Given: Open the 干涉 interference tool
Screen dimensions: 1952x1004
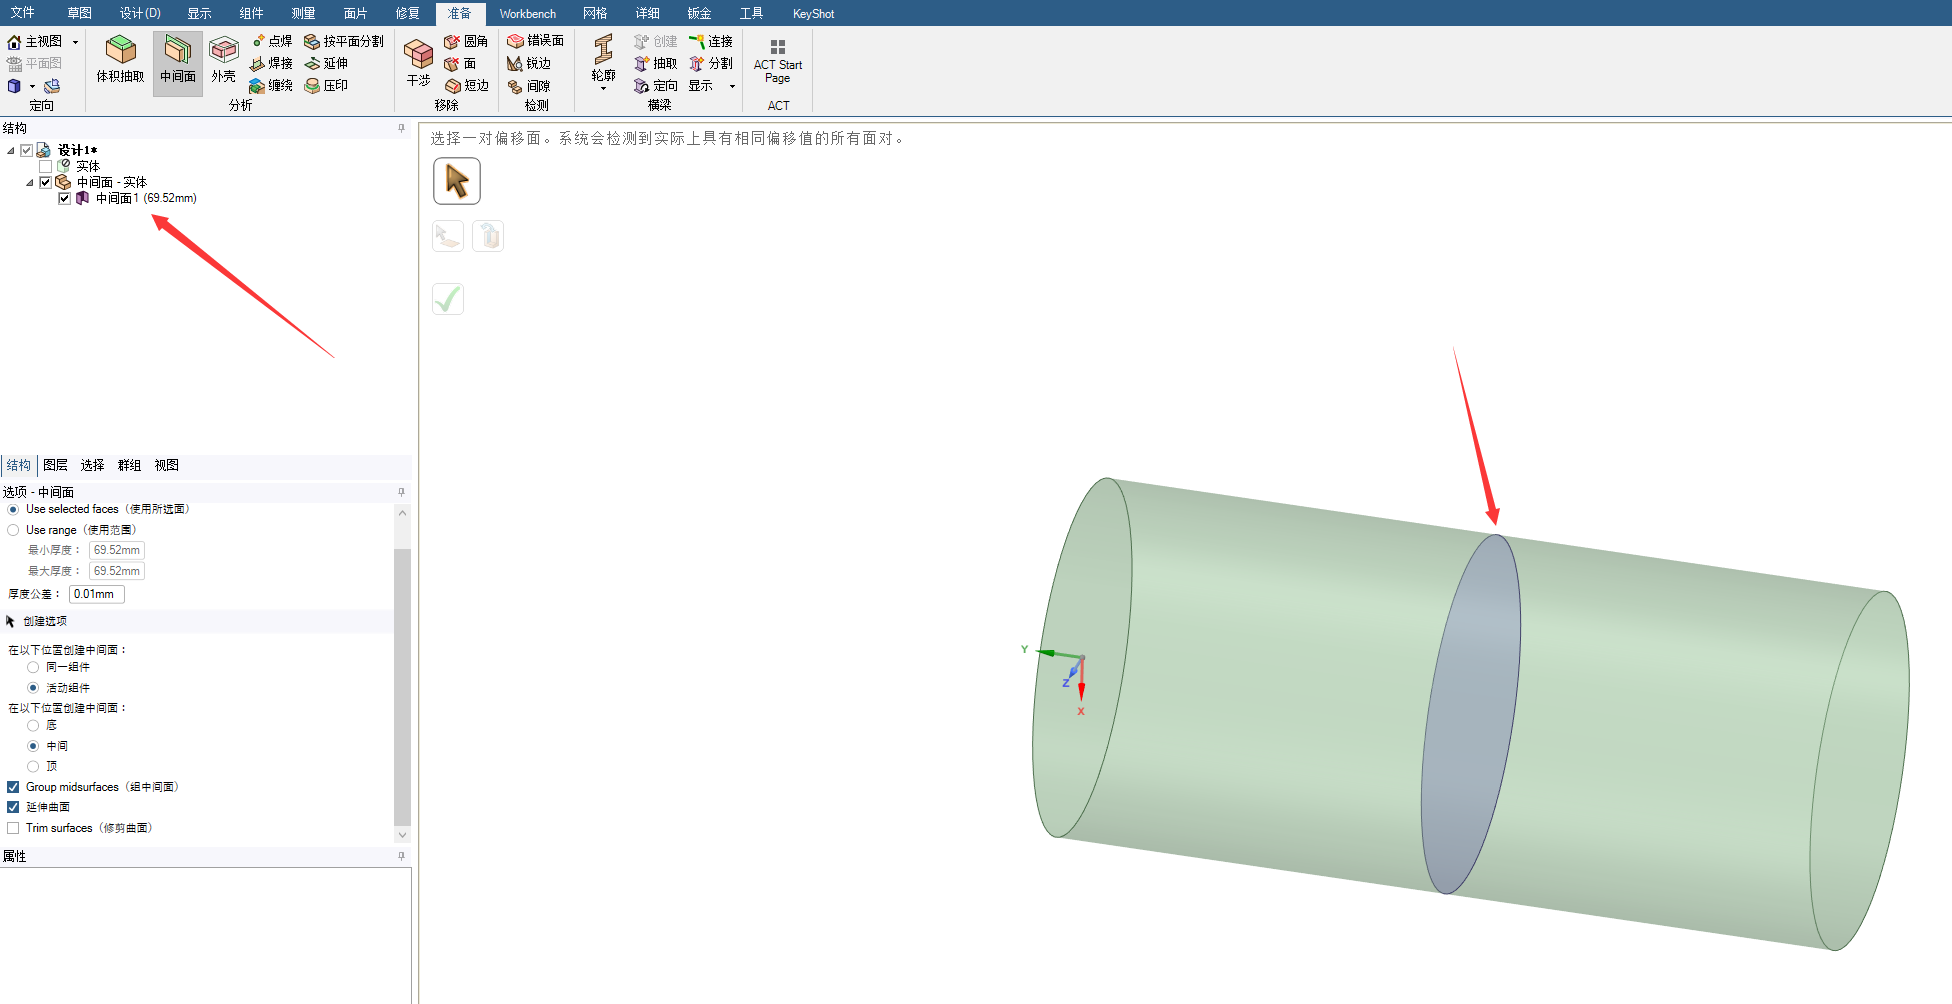Looking at the screenshot, I should 418,62.
